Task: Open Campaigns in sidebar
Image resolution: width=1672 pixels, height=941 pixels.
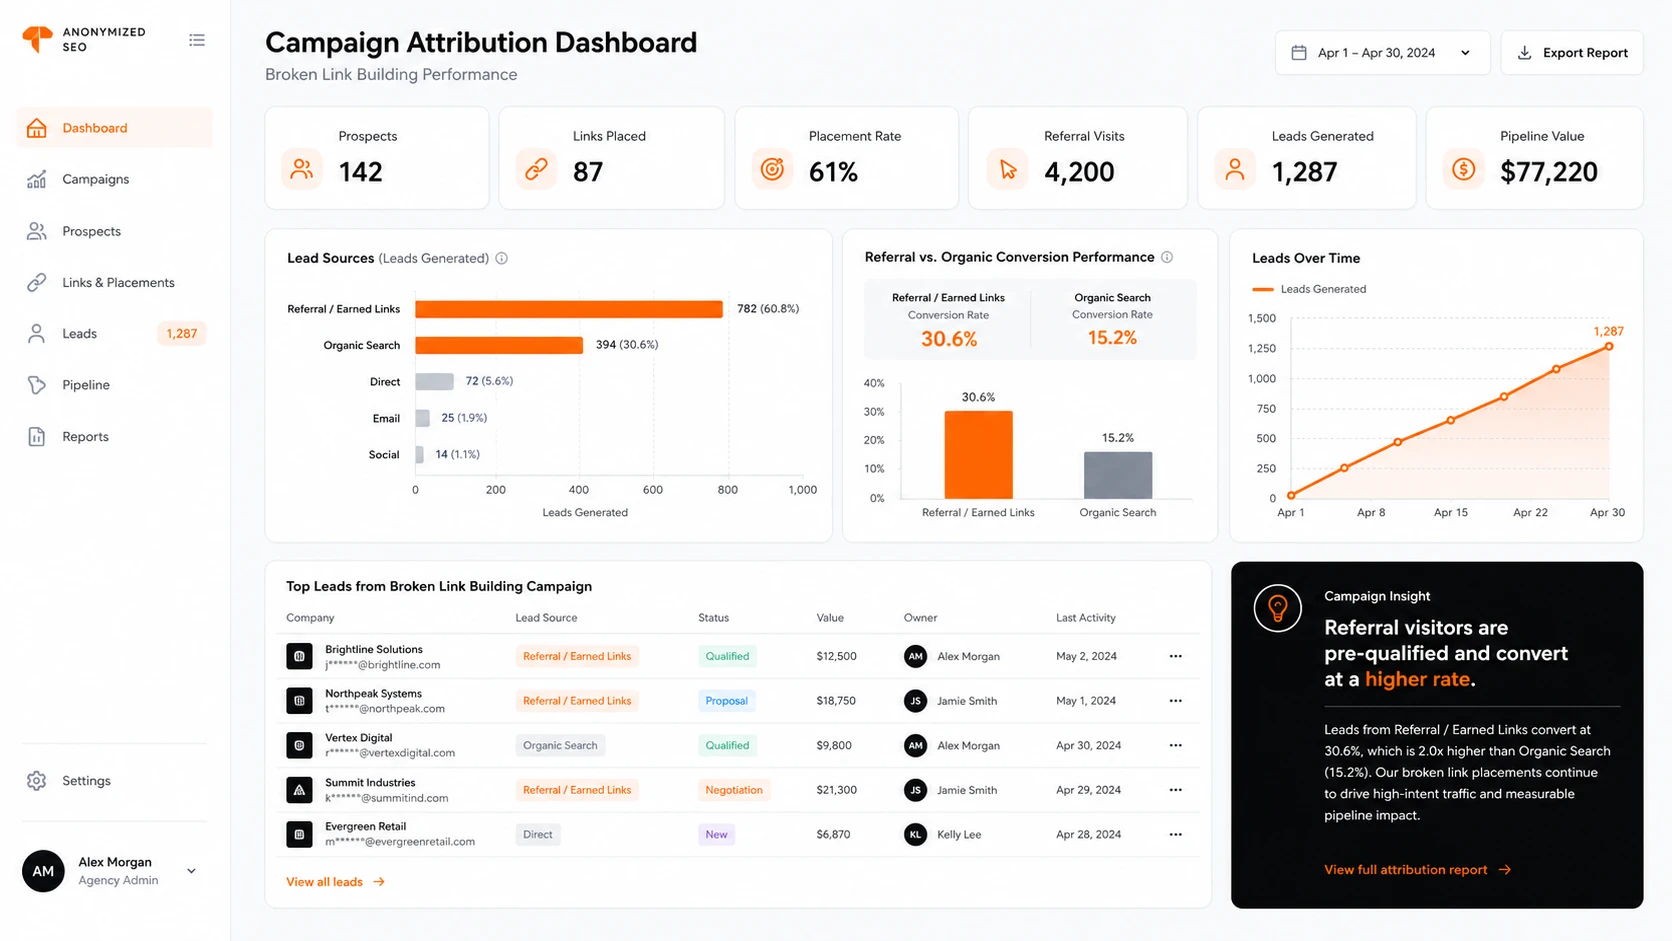Action: point(114,179)
